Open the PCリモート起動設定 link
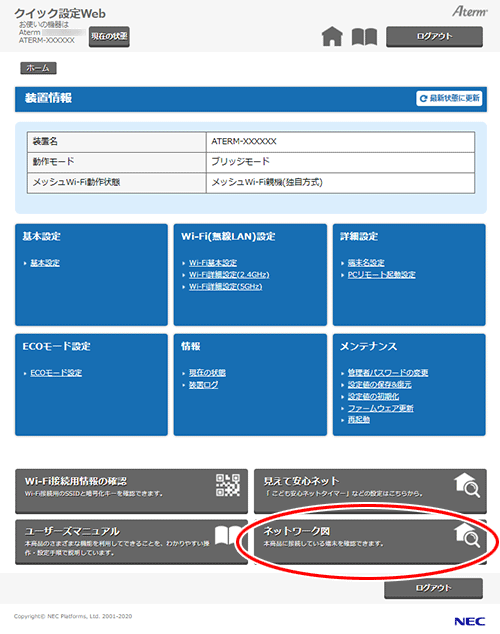Image resolution: width=500 pixels, height=634 pixels. coord(382,275)
